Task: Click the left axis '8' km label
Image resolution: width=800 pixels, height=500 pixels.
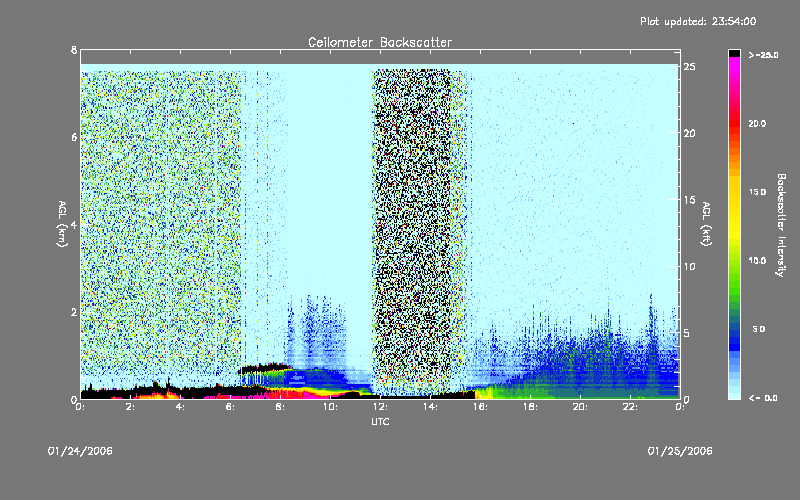Action: pyautogui.click(x=74, y=50)
